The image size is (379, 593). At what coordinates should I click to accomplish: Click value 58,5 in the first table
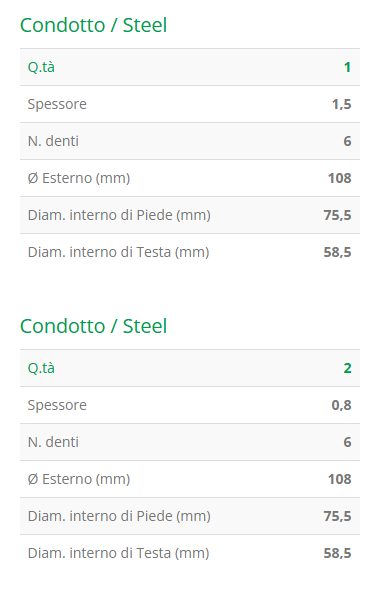(337, 252)
